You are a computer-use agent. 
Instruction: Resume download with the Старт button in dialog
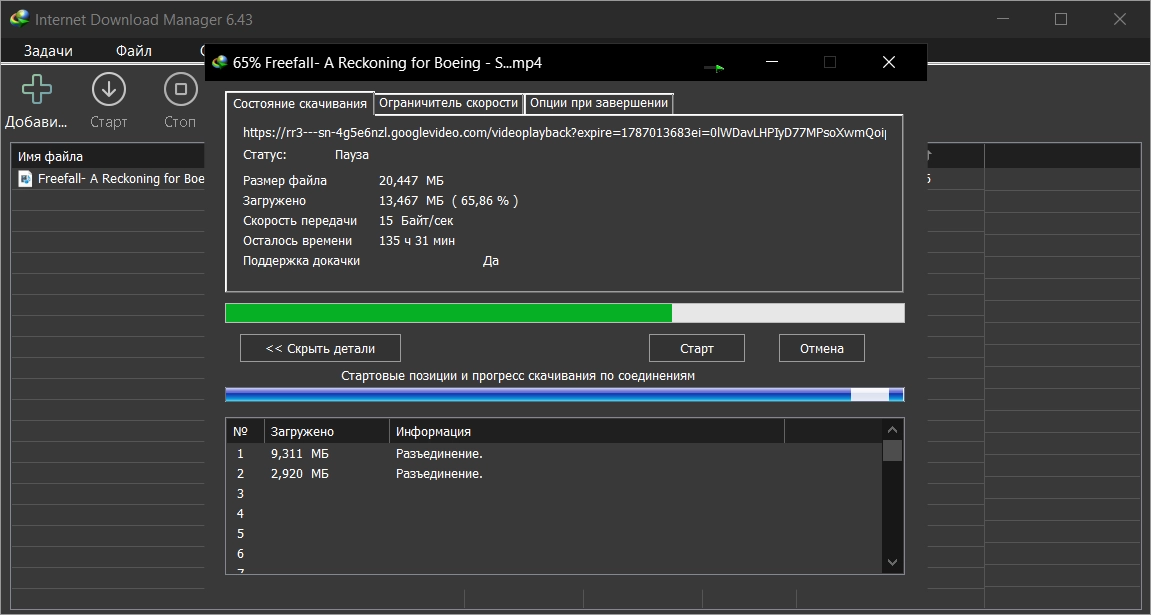coord(697,349)
